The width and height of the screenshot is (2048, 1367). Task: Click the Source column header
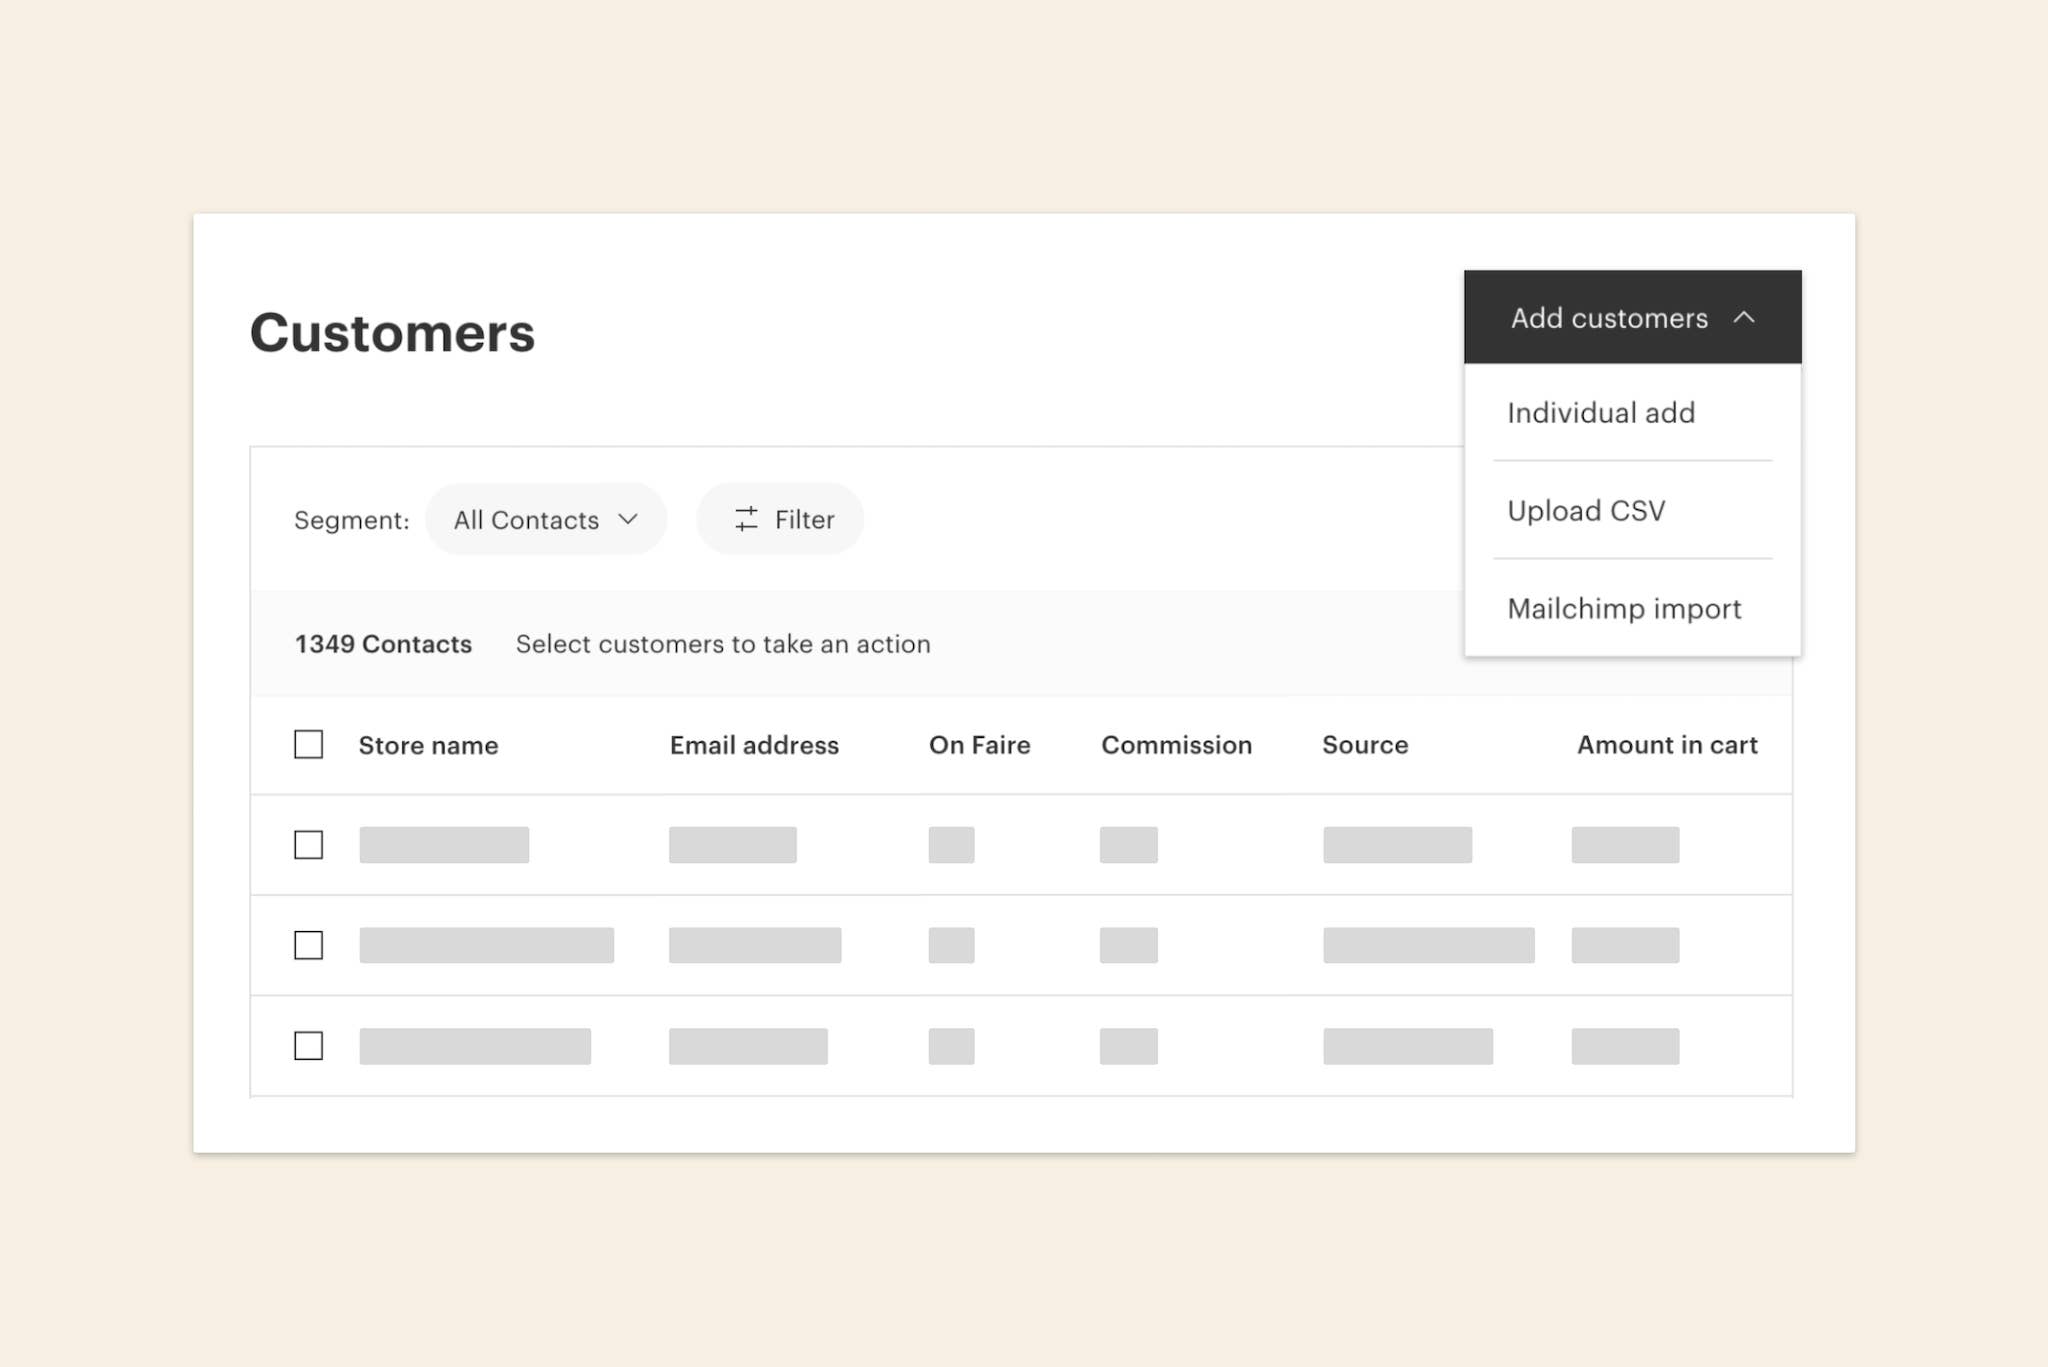pos(1365,745)
